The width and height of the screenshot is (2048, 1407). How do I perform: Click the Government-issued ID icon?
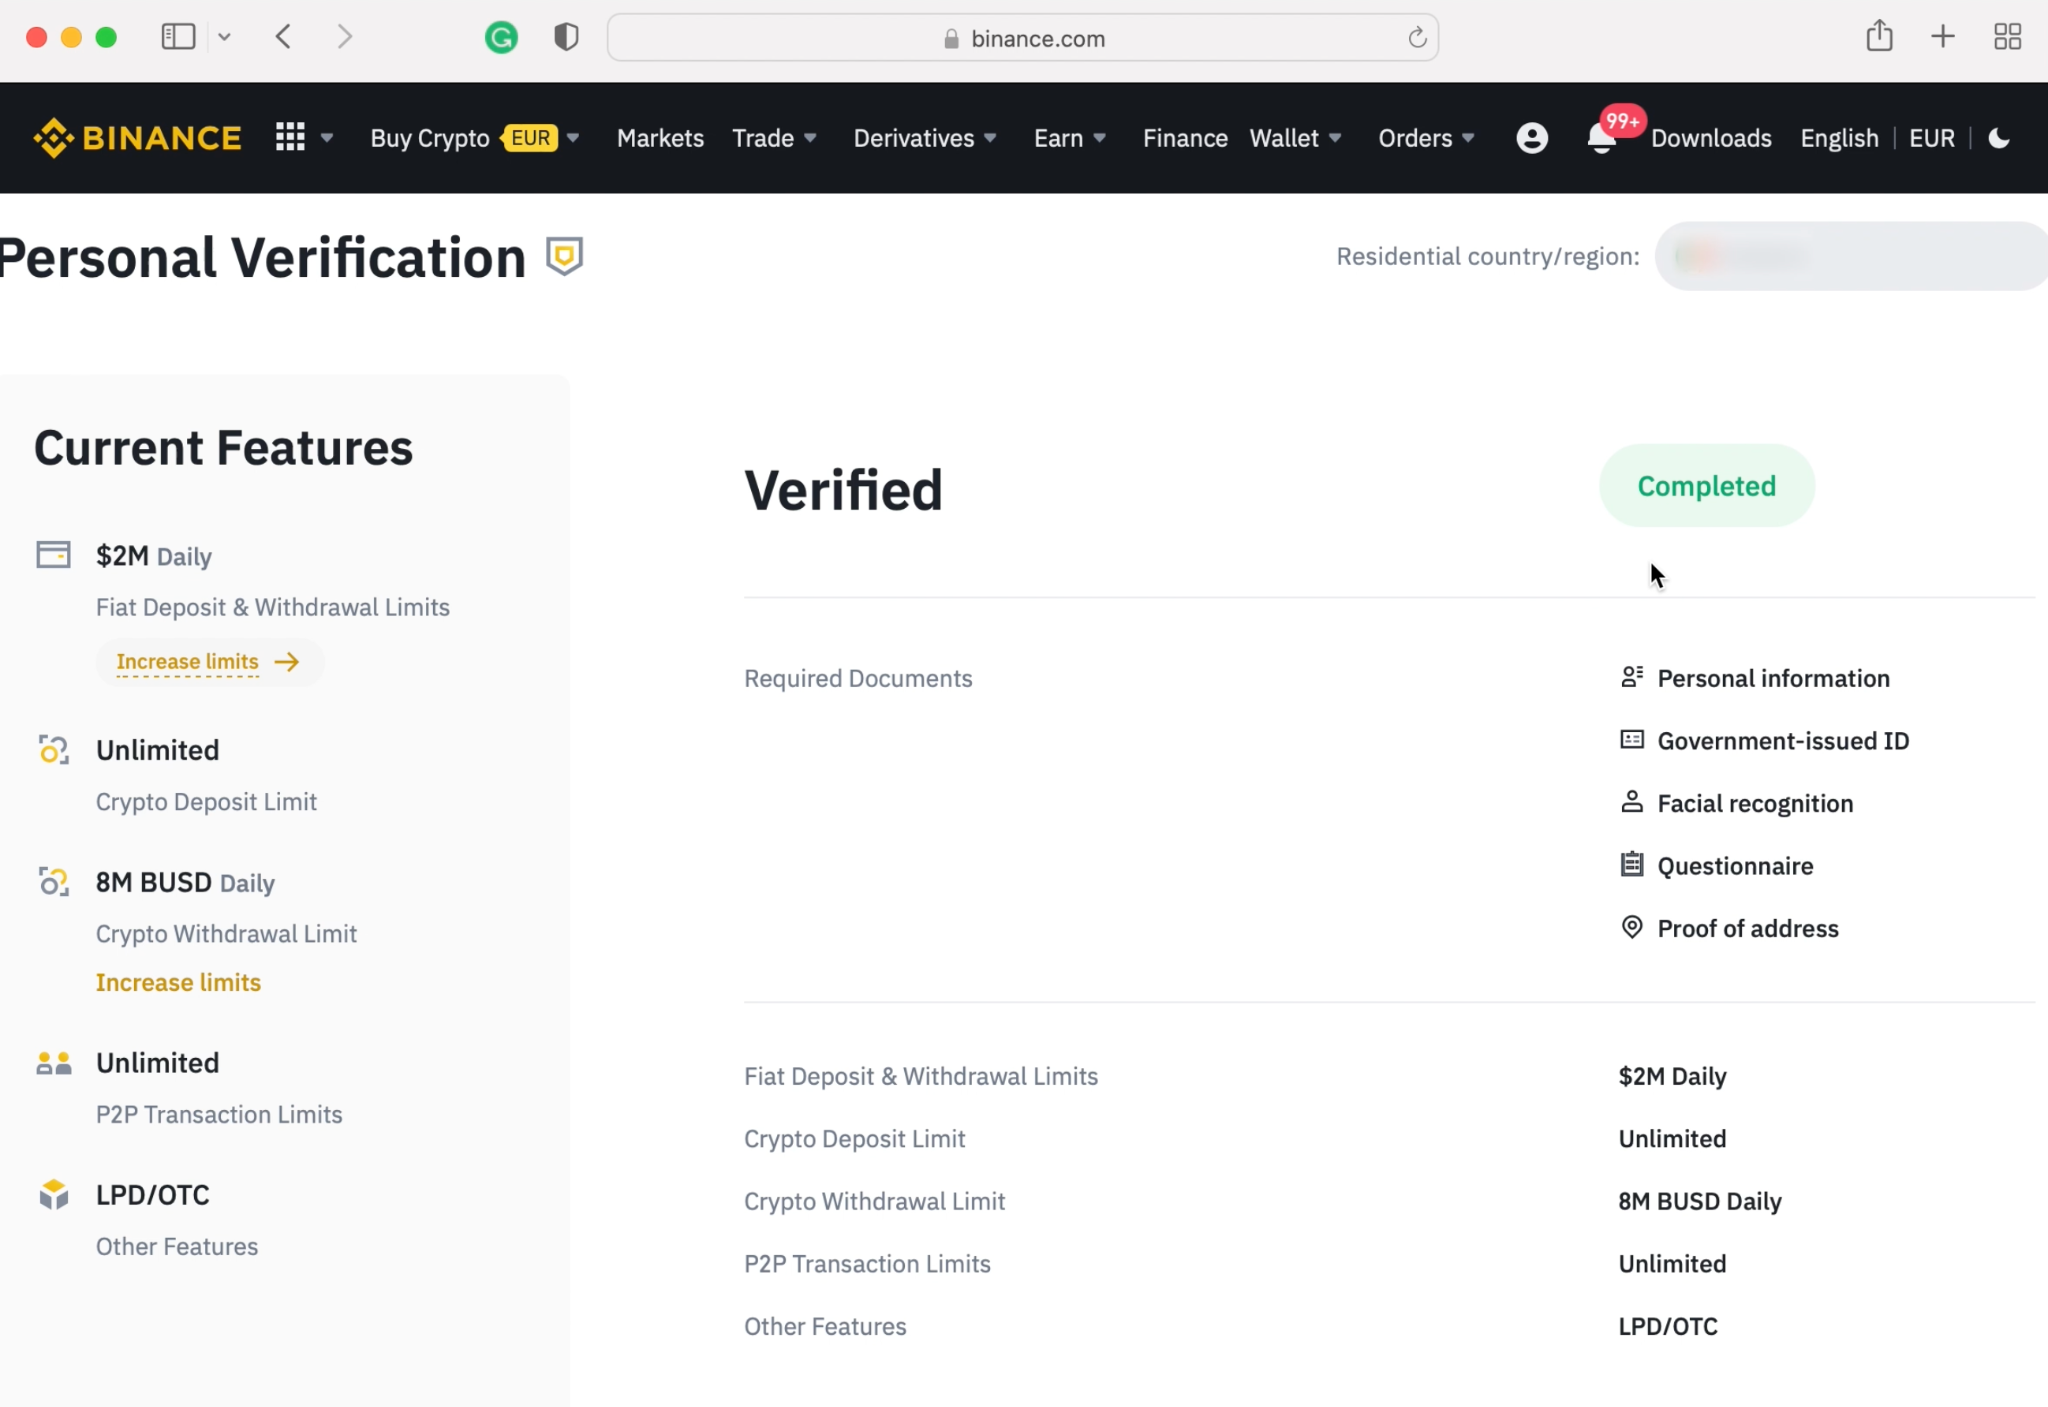pos(1631,740)
